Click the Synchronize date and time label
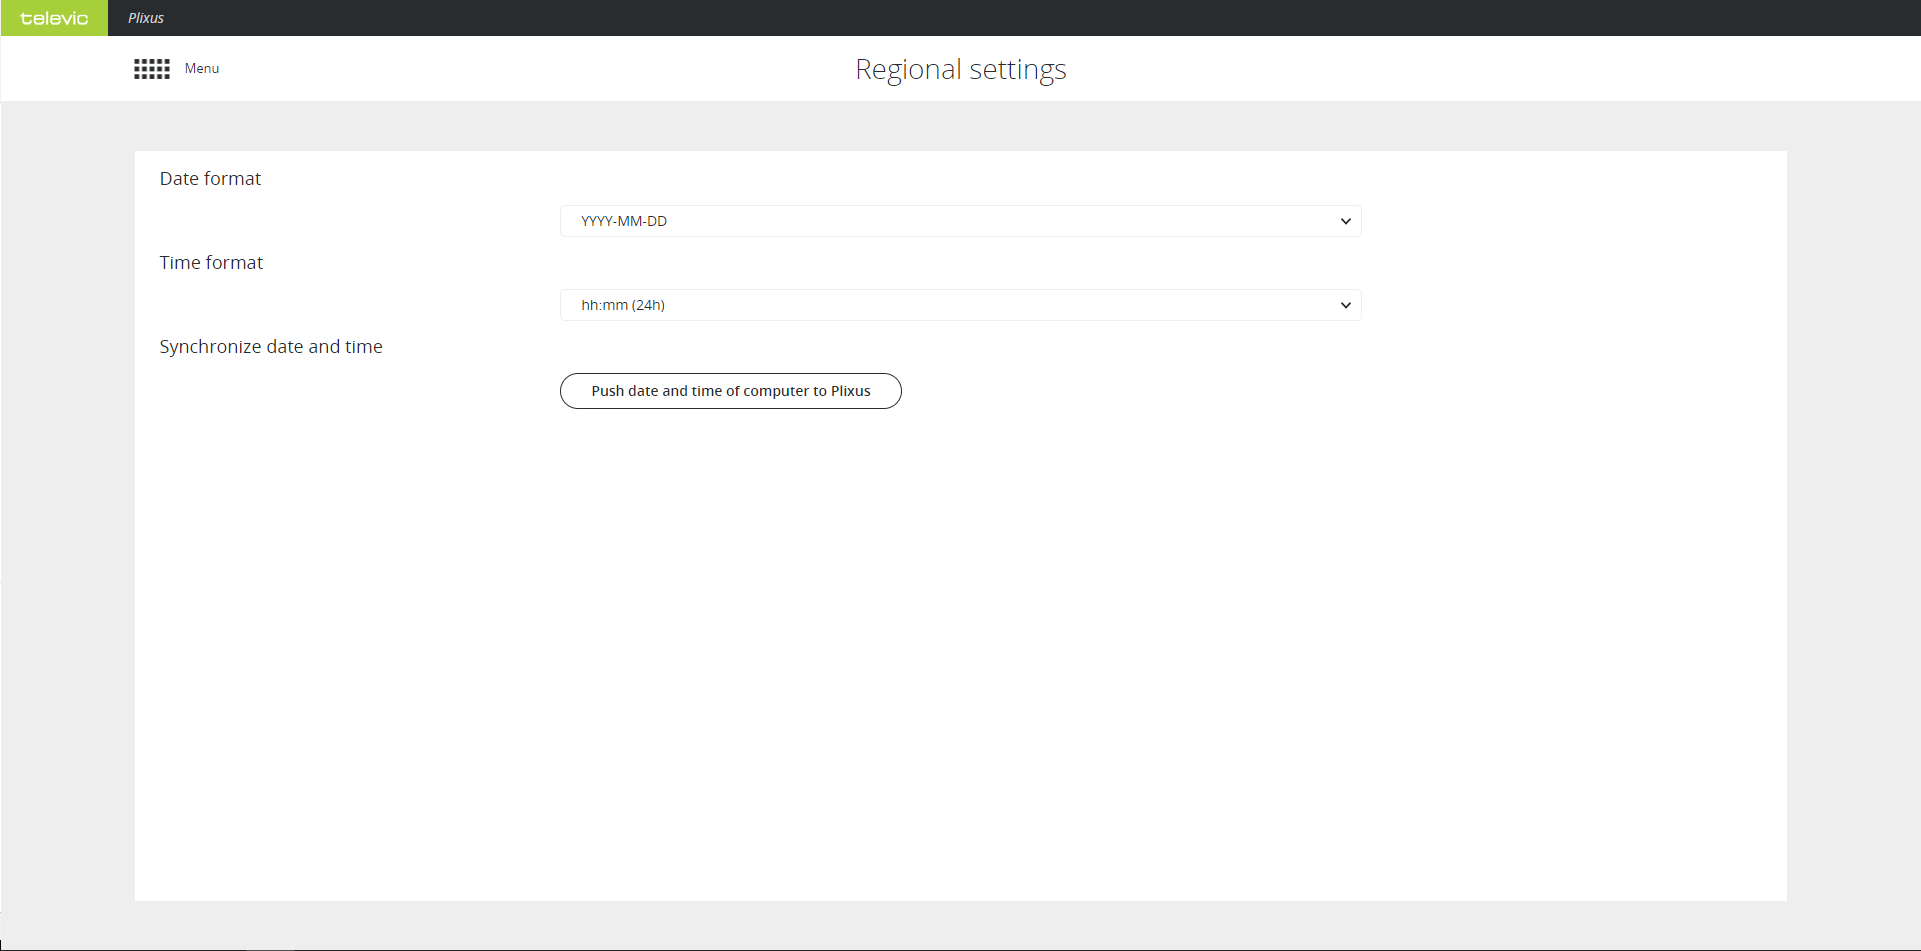 (x=271, y=347)
